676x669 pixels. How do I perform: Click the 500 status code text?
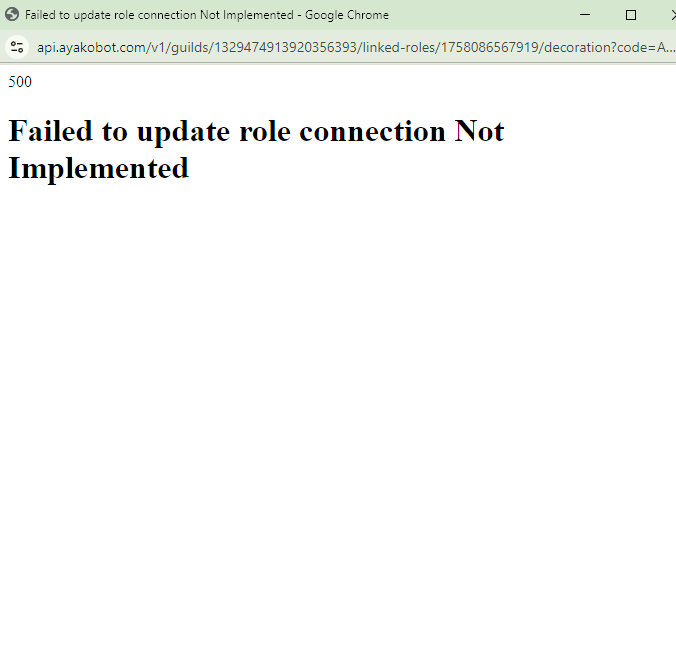20,82
